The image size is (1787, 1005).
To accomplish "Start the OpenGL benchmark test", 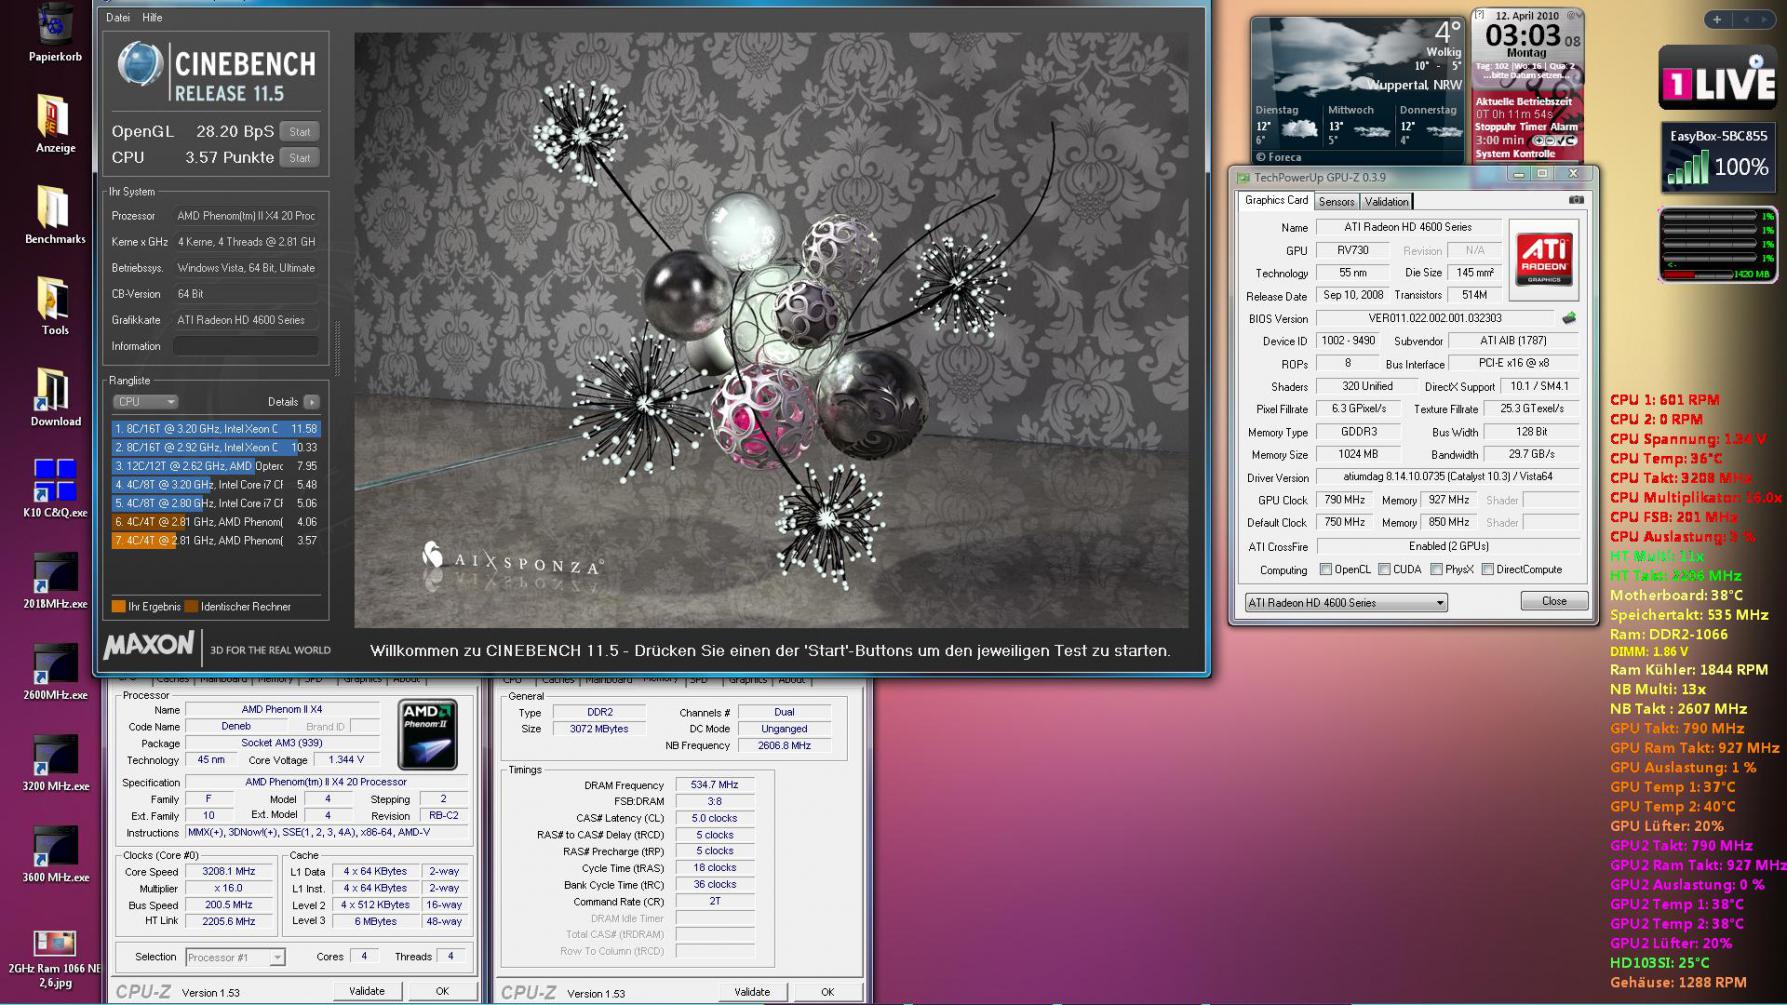I will (x=299, y=132).
